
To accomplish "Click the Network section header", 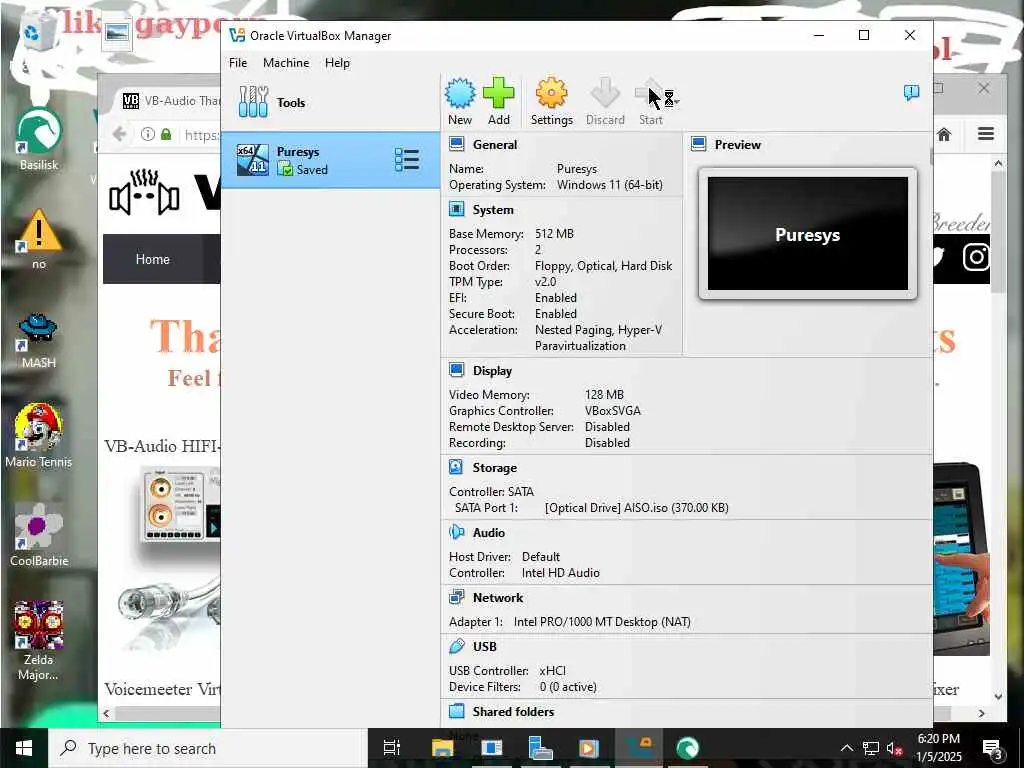I will click(498, 598).
